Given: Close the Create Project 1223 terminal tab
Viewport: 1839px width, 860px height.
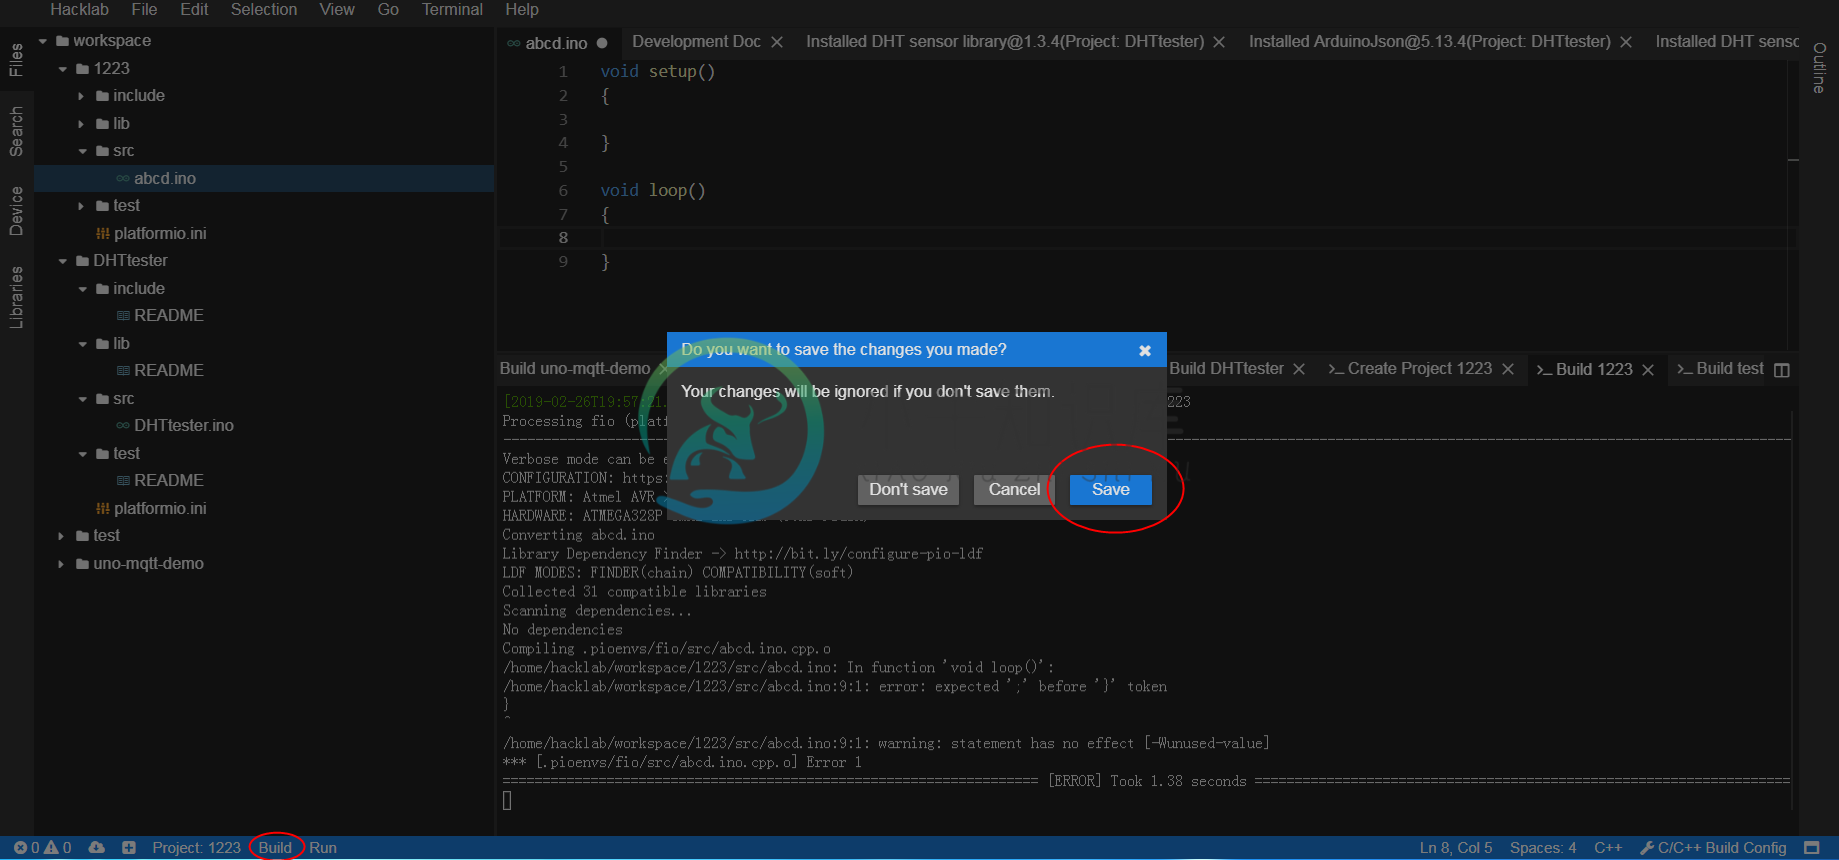Looking at the screenshot, I should (x=1508, y=369).
